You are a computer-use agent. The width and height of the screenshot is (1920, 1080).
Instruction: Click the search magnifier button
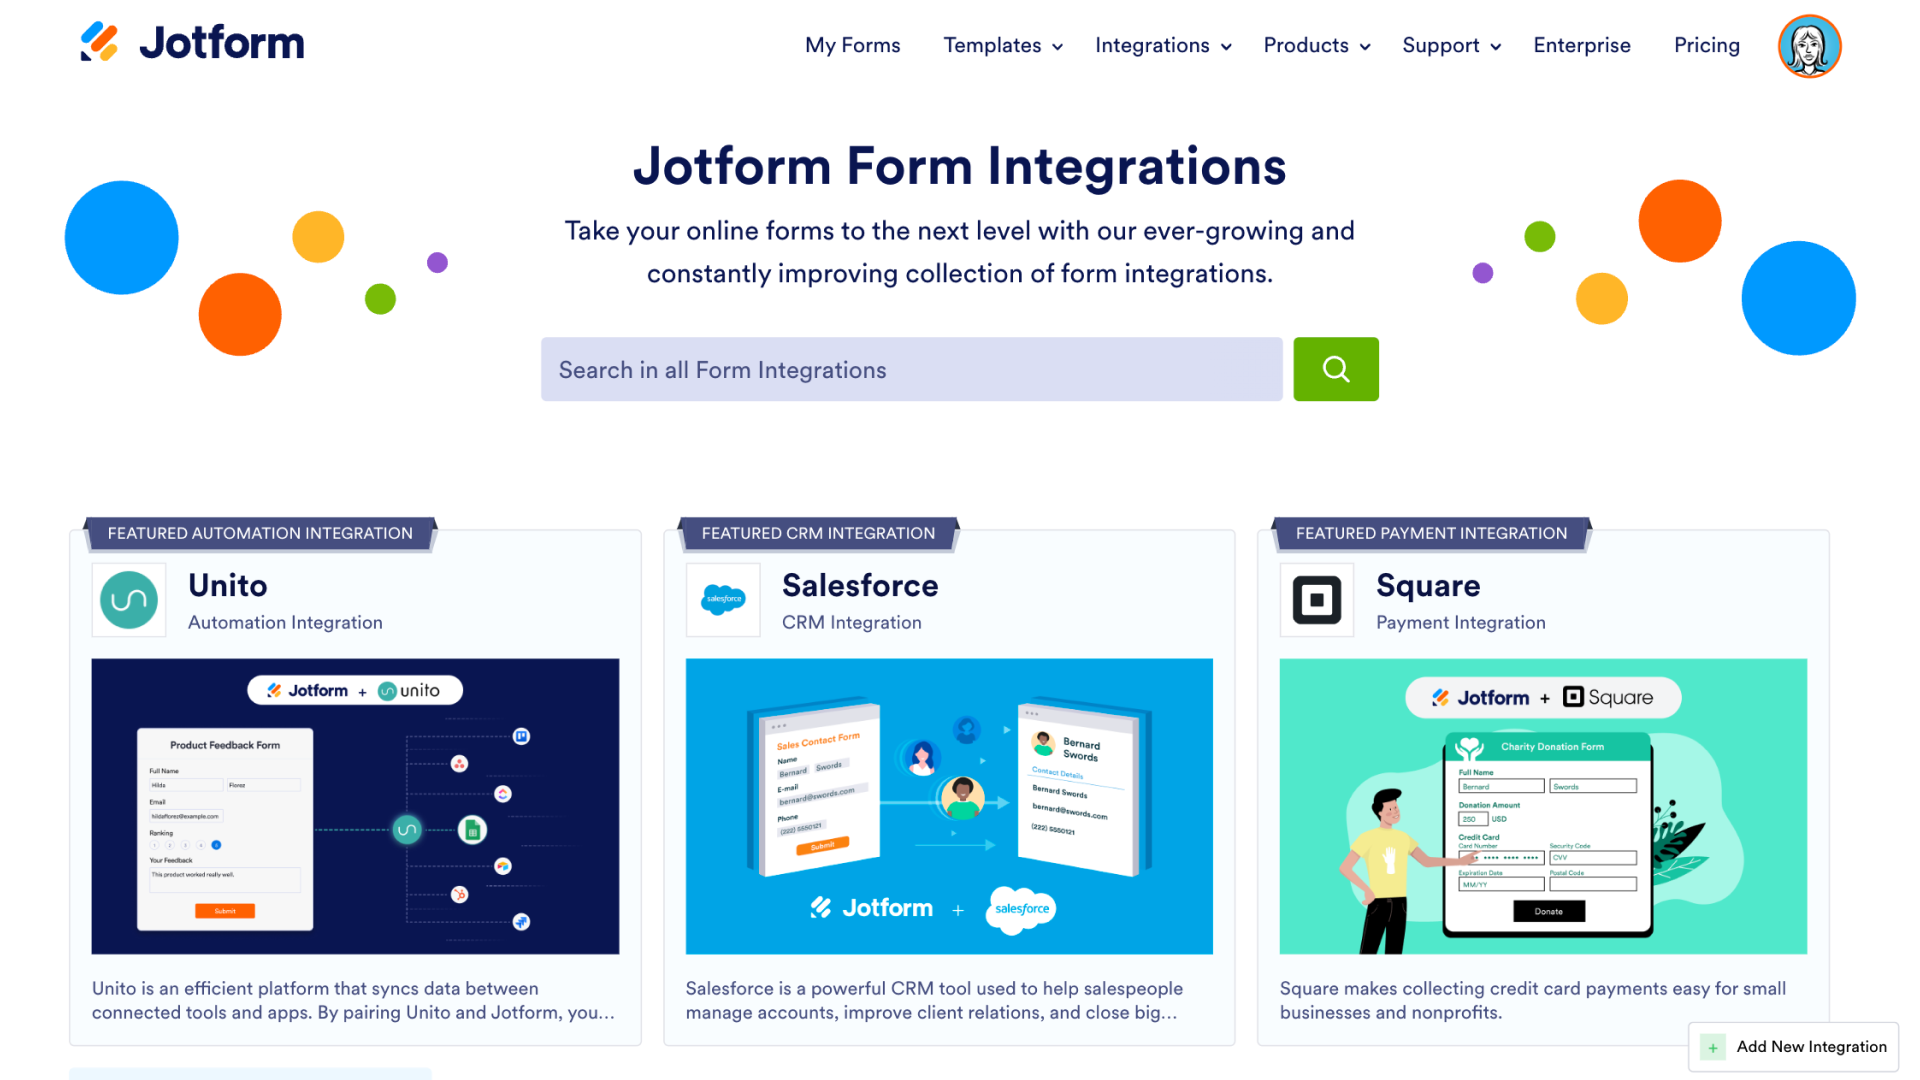pos(1336,369)
